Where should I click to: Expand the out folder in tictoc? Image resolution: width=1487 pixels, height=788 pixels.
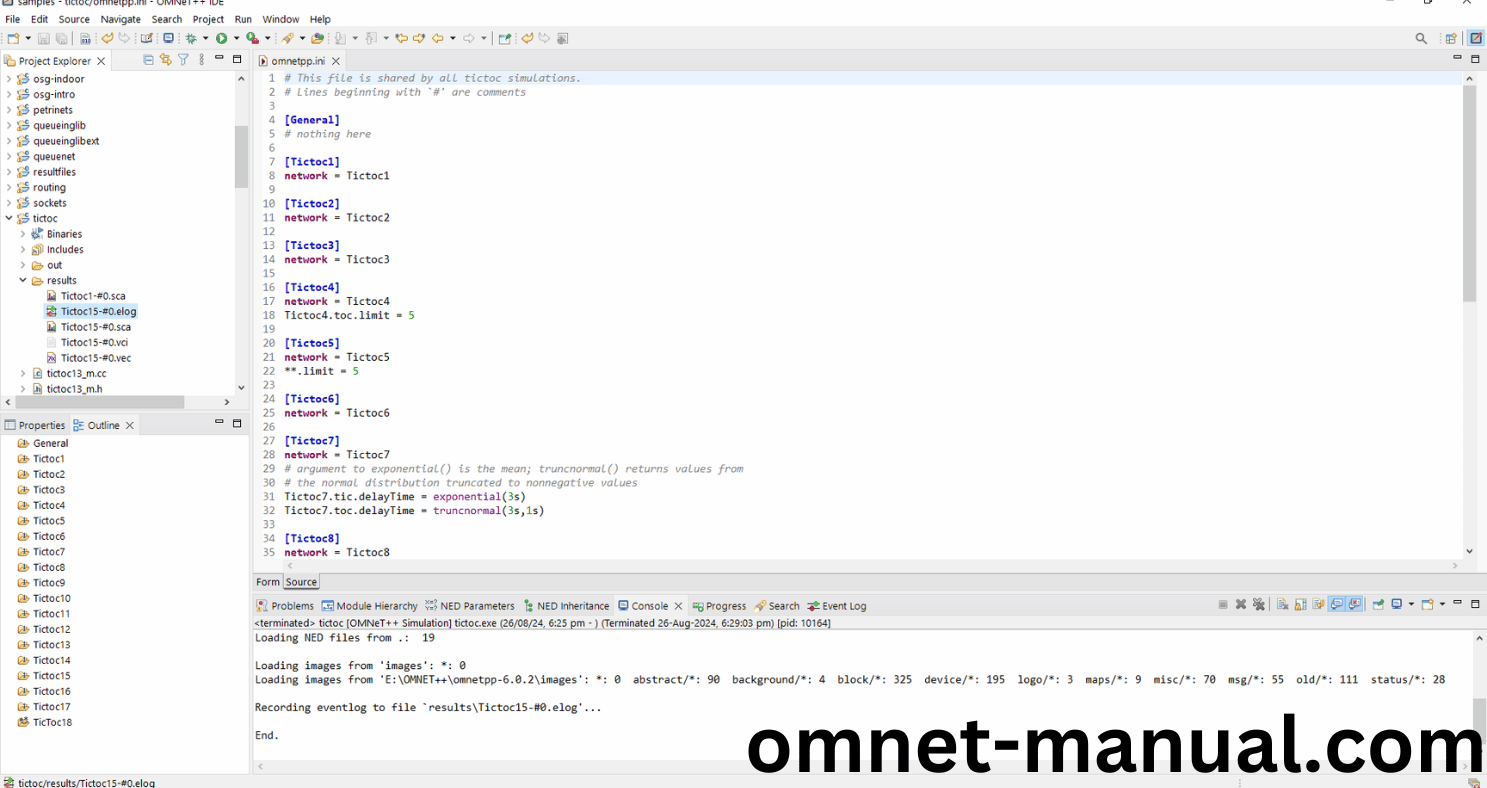point(23,265)
